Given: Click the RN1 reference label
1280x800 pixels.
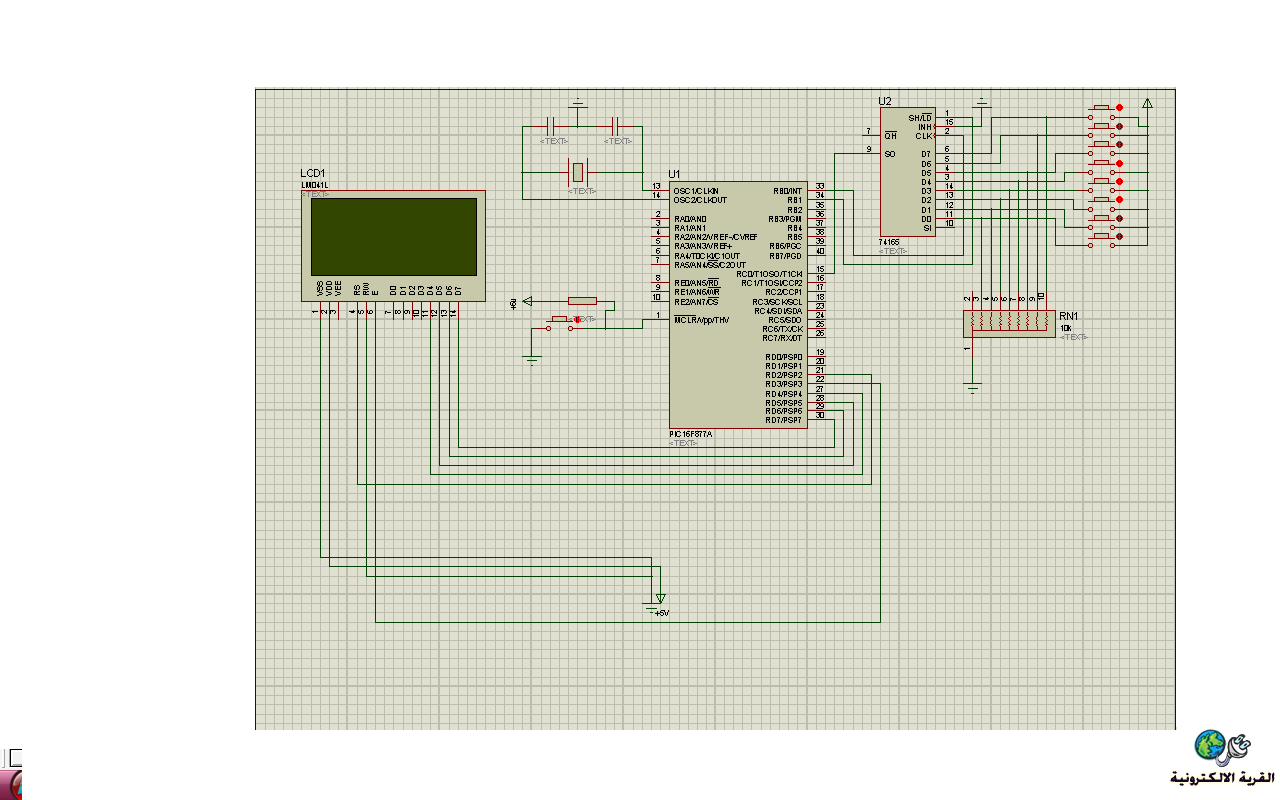Looking at the screenshot, I should 1069,316.
